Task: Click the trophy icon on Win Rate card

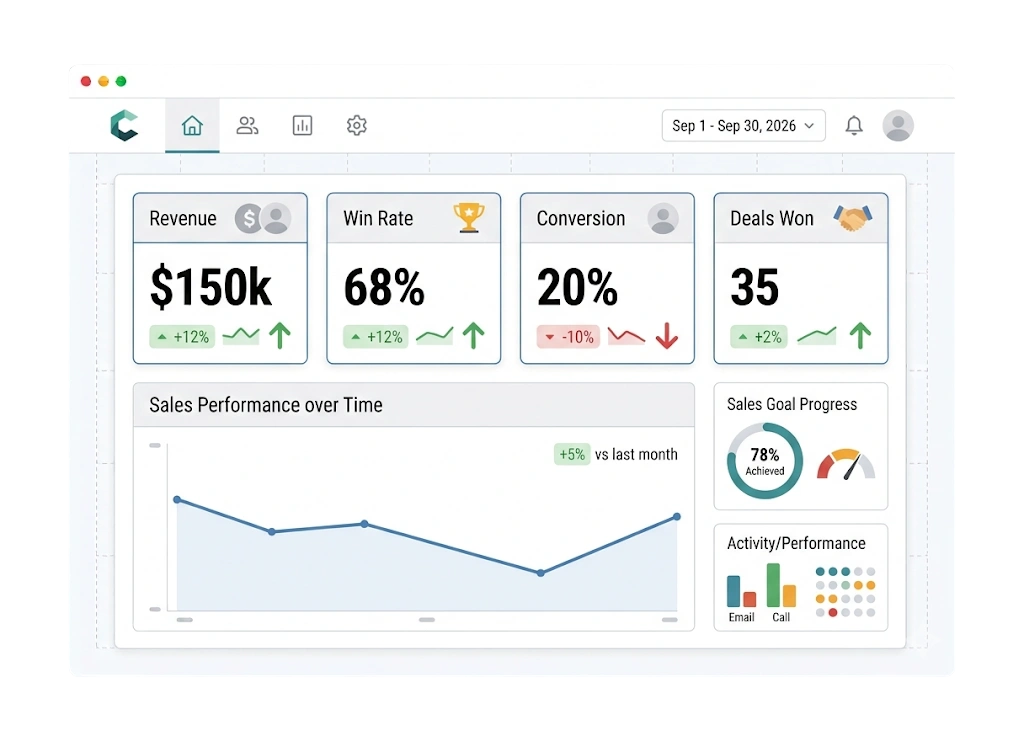Action: [468, 217]
